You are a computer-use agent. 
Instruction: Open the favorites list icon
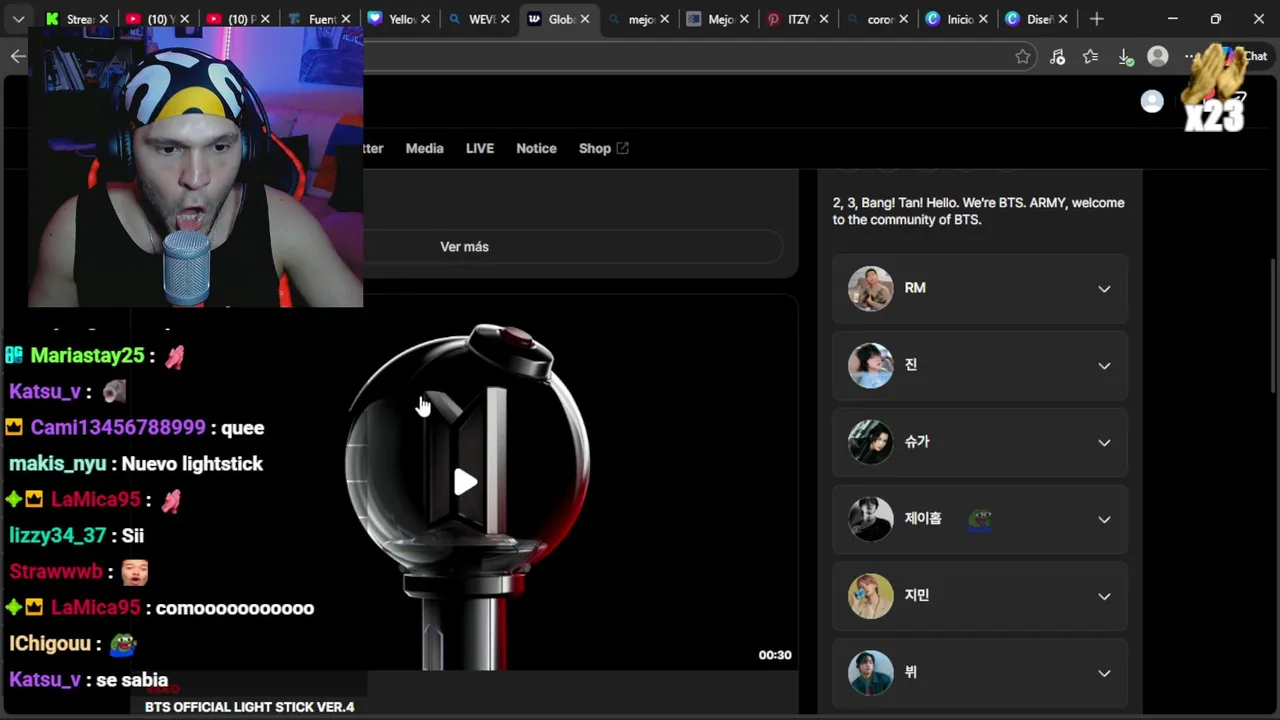point(1091,57)
